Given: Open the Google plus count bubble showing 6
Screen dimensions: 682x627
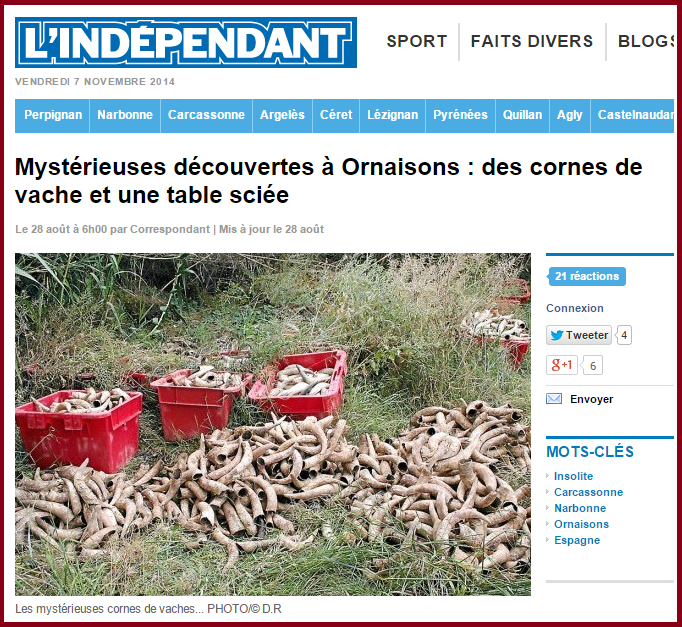Looking at the screenshot, I should pos(593,365).
